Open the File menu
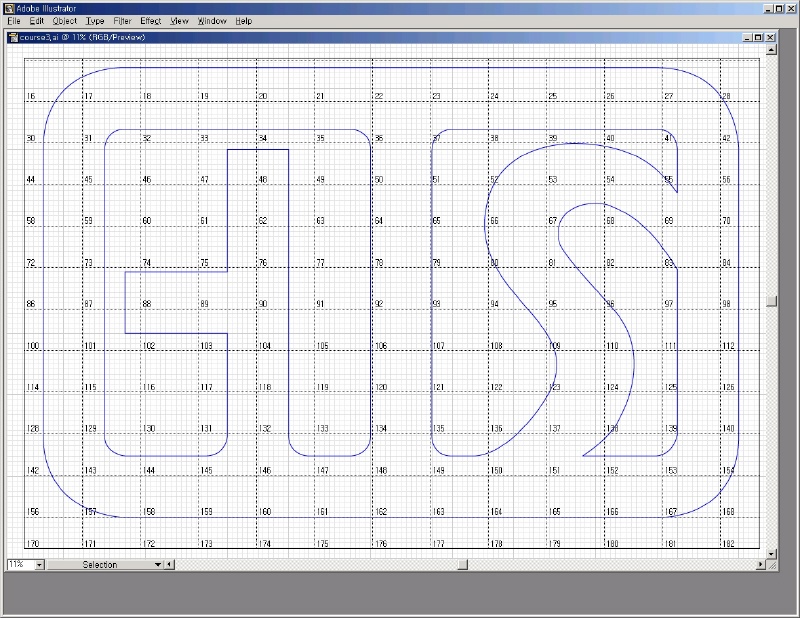 click(x=14, y=21)
